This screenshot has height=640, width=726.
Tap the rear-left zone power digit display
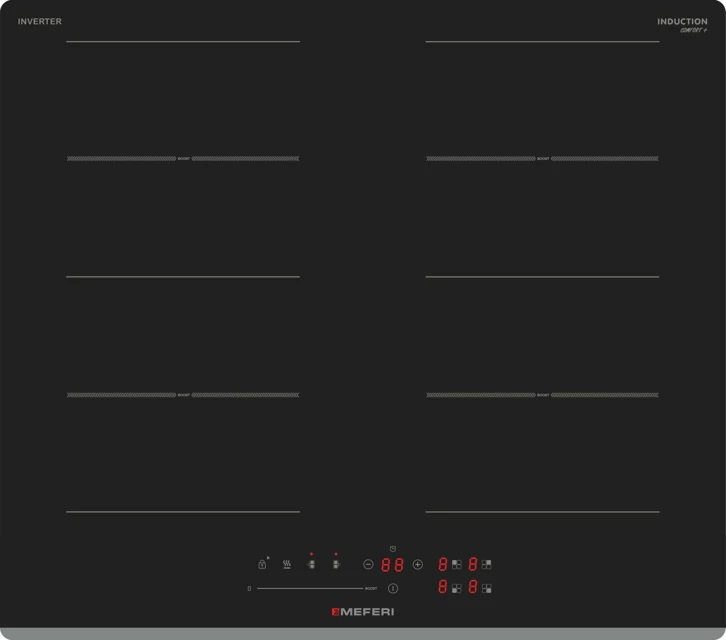[x=443, y=564]
